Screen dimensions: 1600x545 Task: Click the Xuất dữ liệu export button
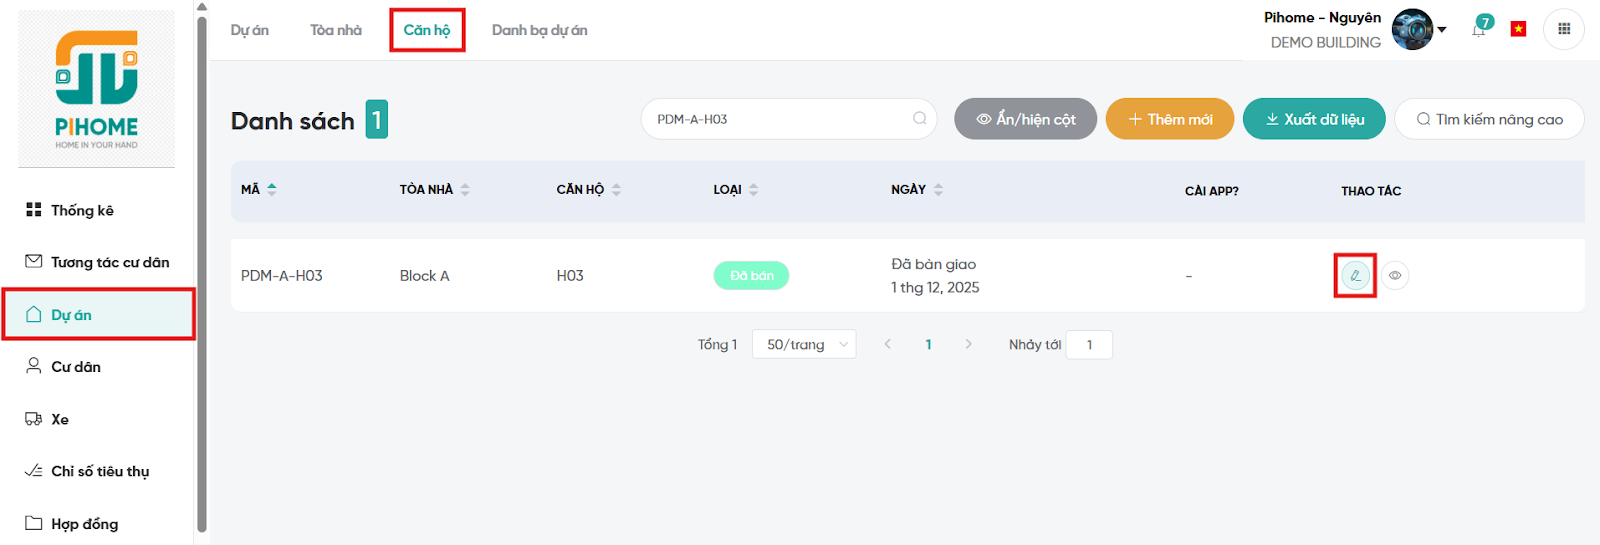coord(1314,119)
